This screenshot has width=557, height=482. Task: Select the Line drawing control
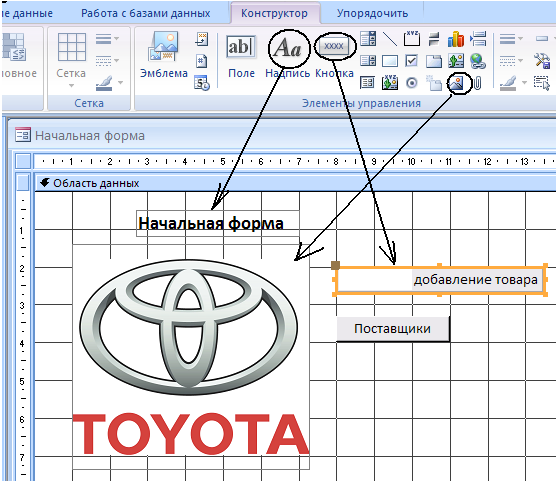tap(390, 39)
